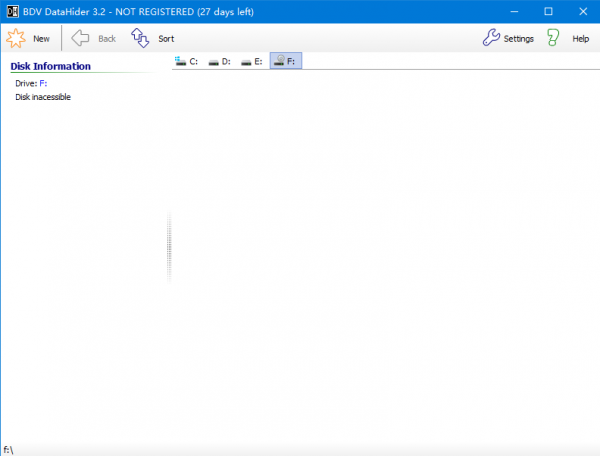
Task: Open the E: drive tab
Action: [x=252, y=61]
